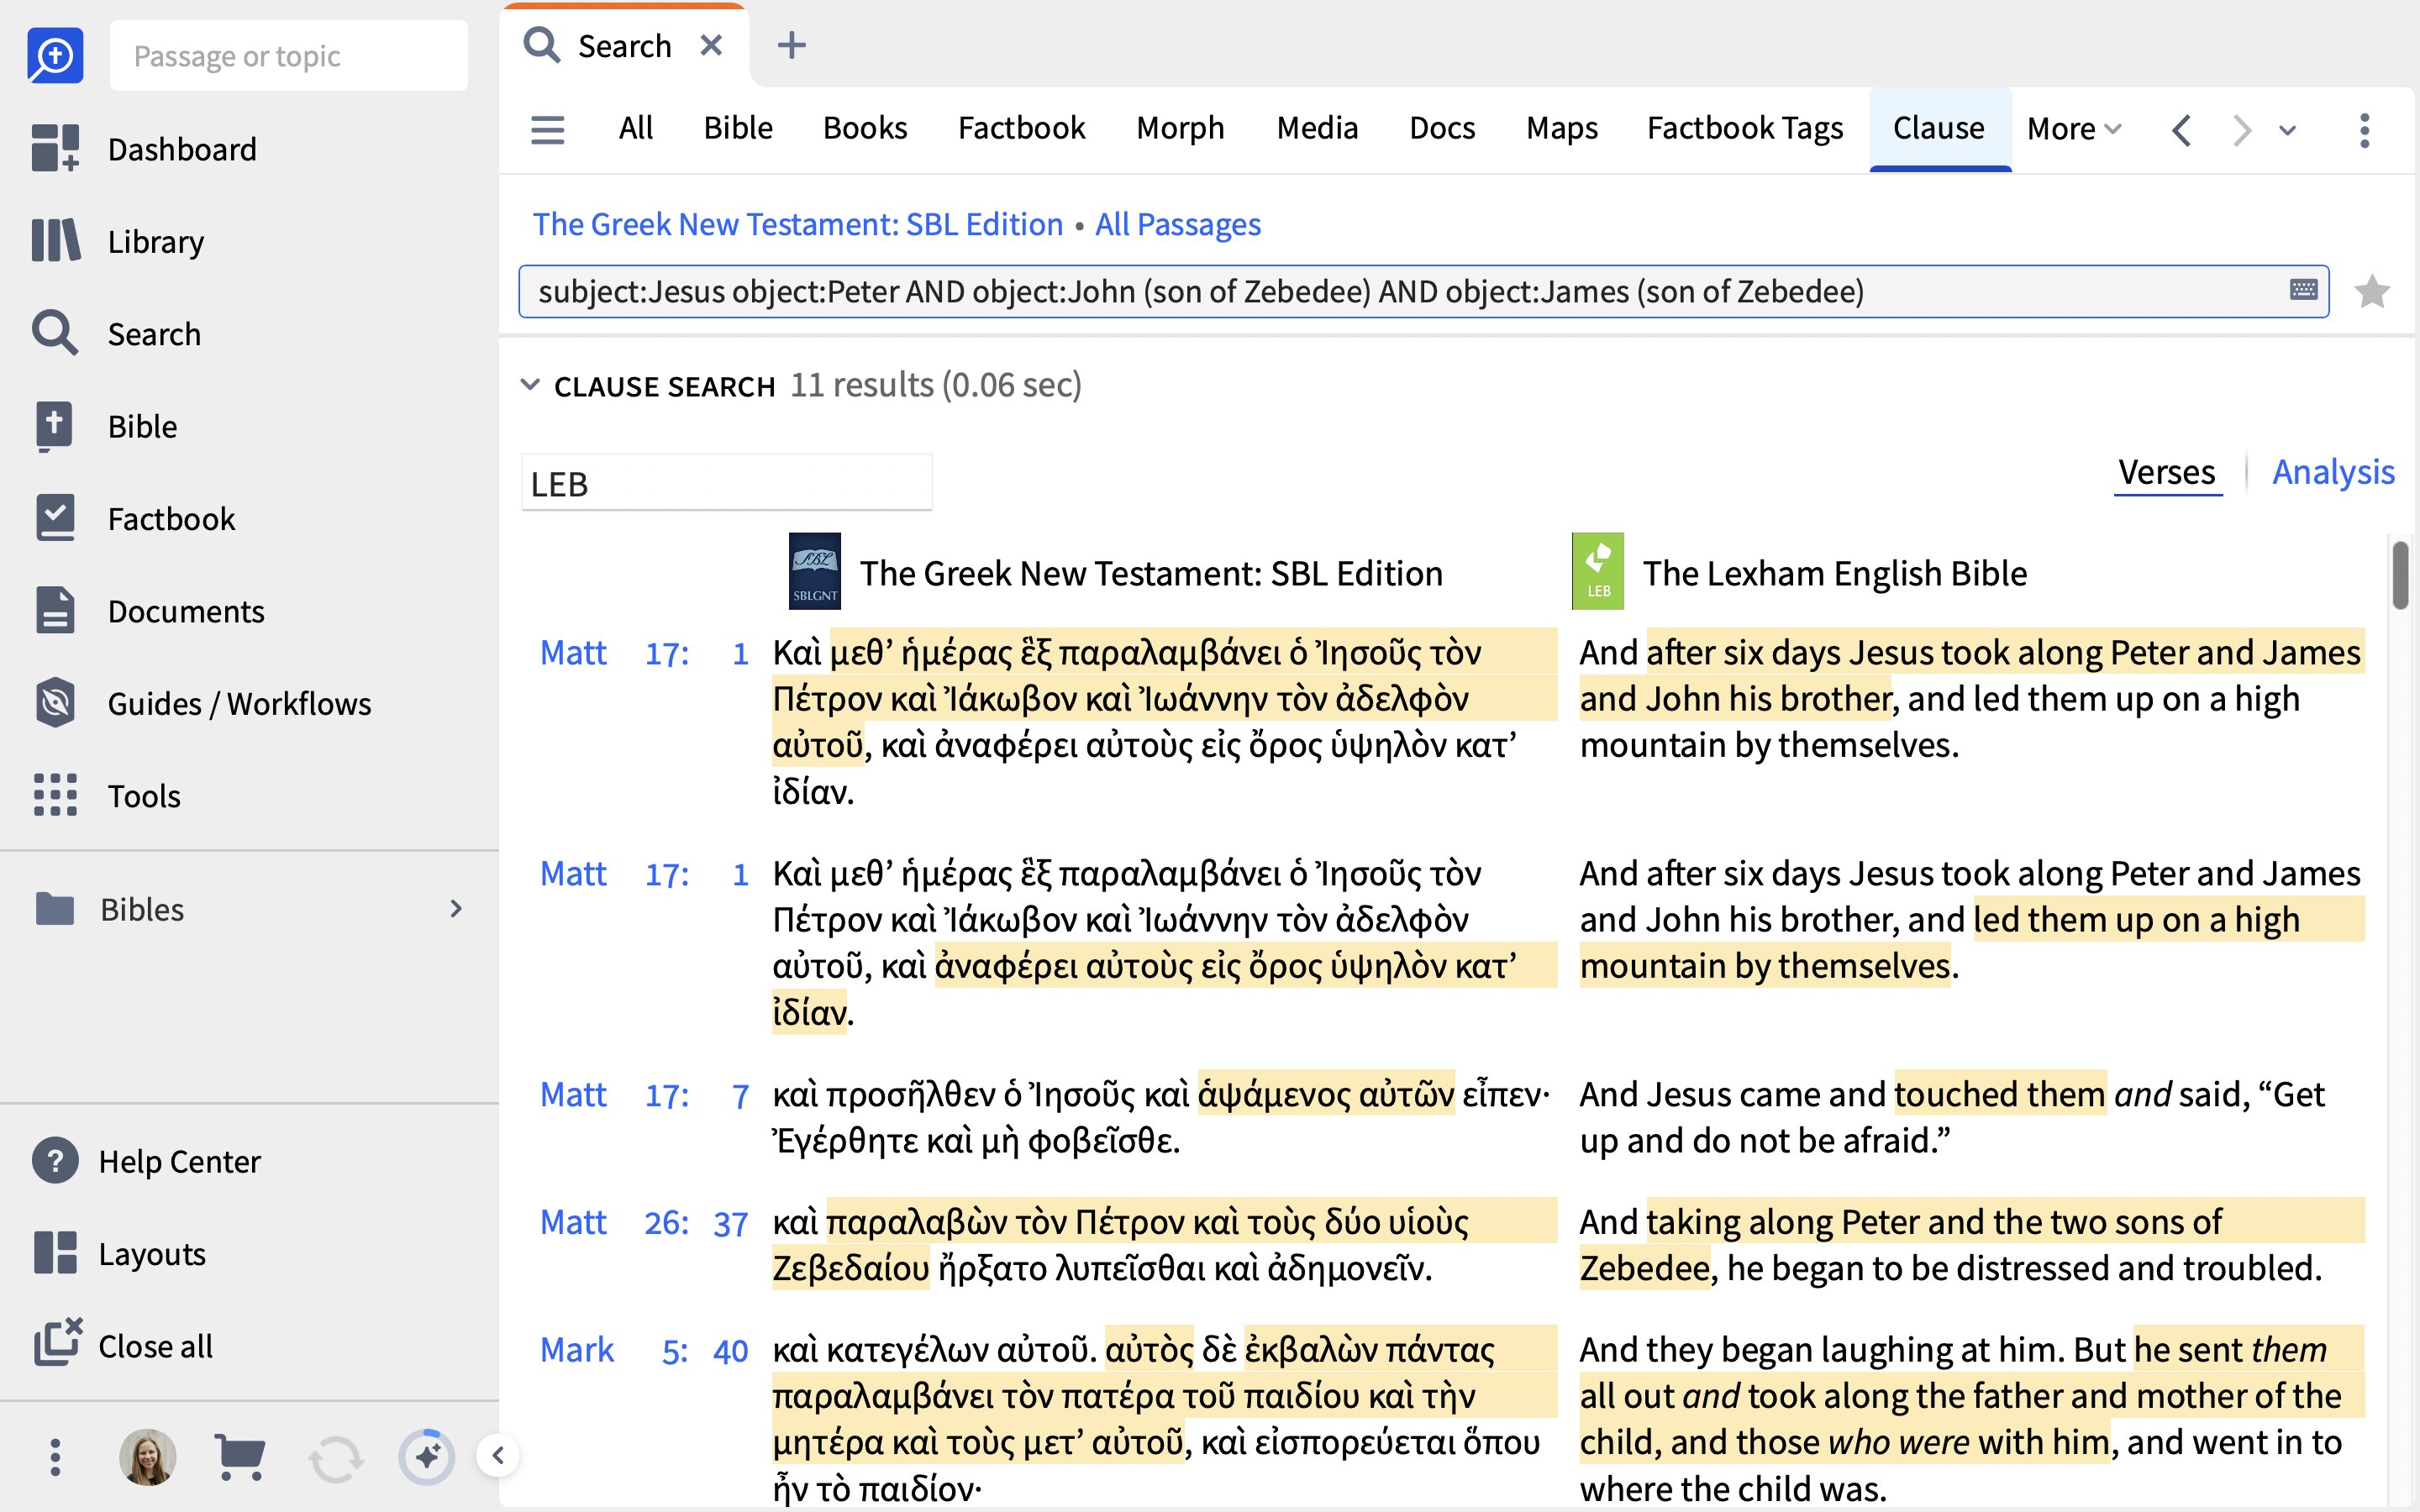This screenshot has width=2420, height=1512.
Task: Click the Logos app logo icon
Action: click(x=55, y=55)
